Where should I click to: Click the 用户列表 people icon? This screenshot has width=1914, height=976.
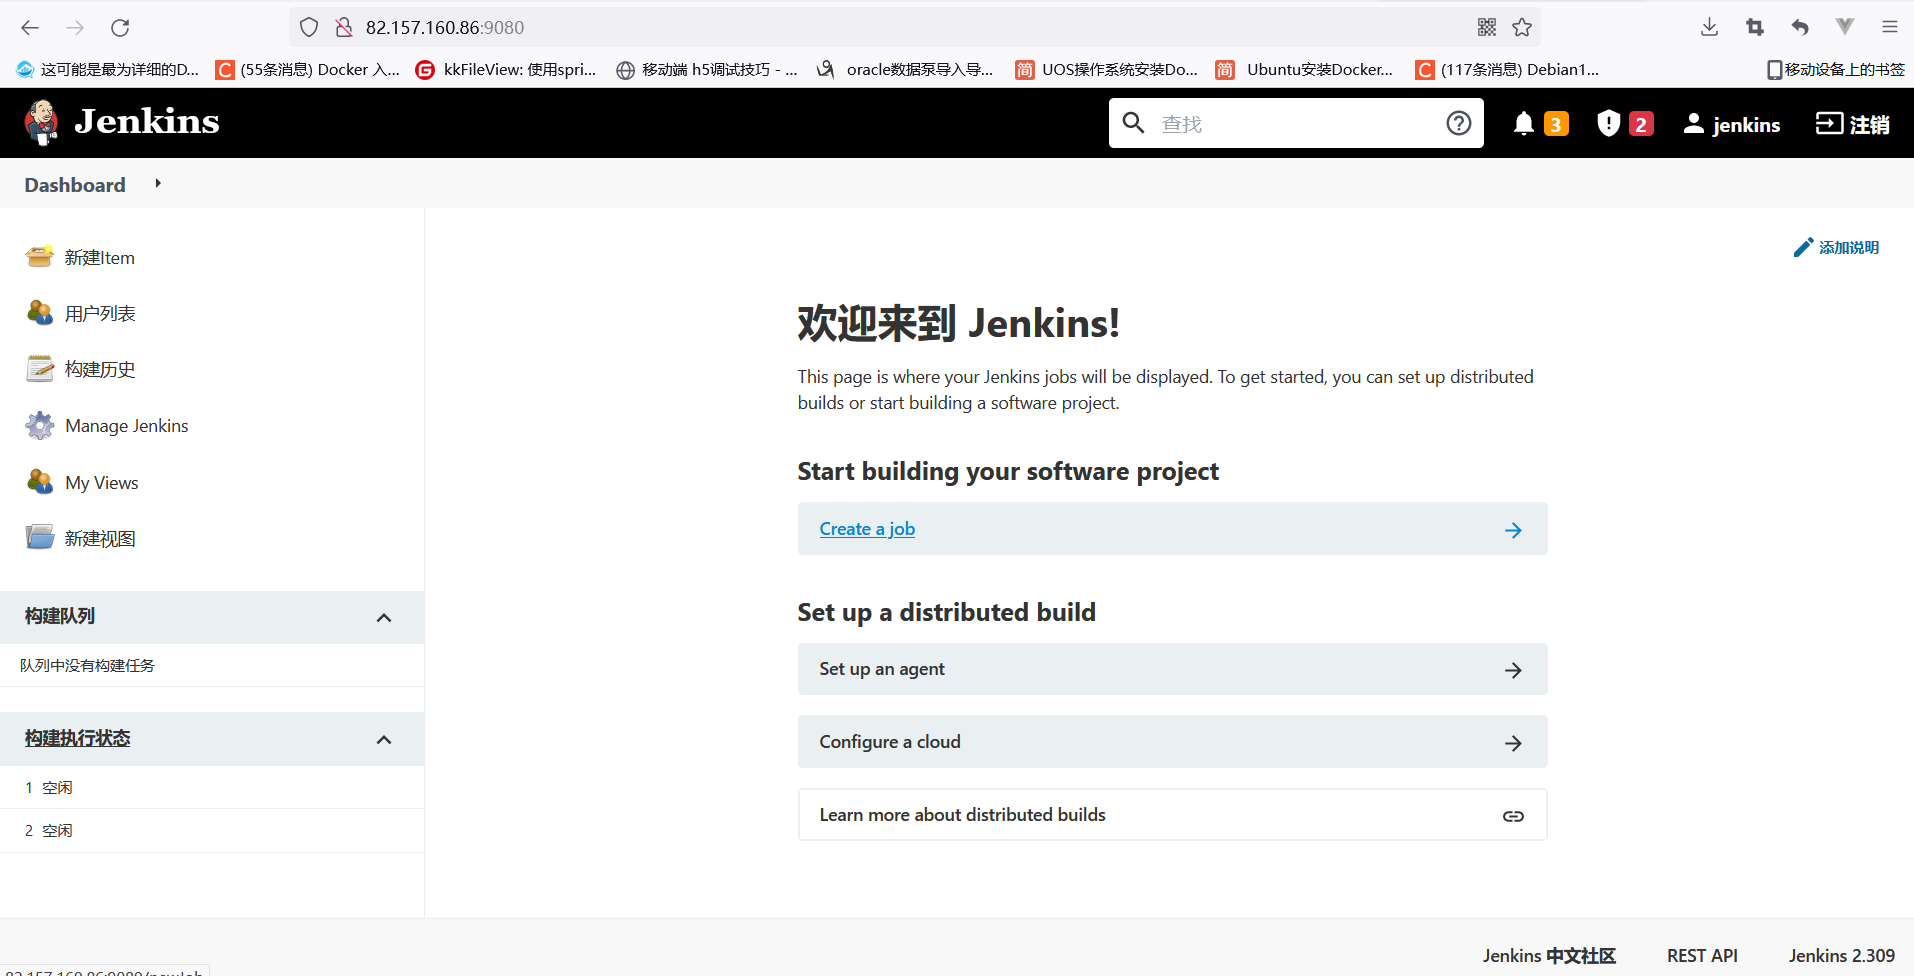(40, 313)
